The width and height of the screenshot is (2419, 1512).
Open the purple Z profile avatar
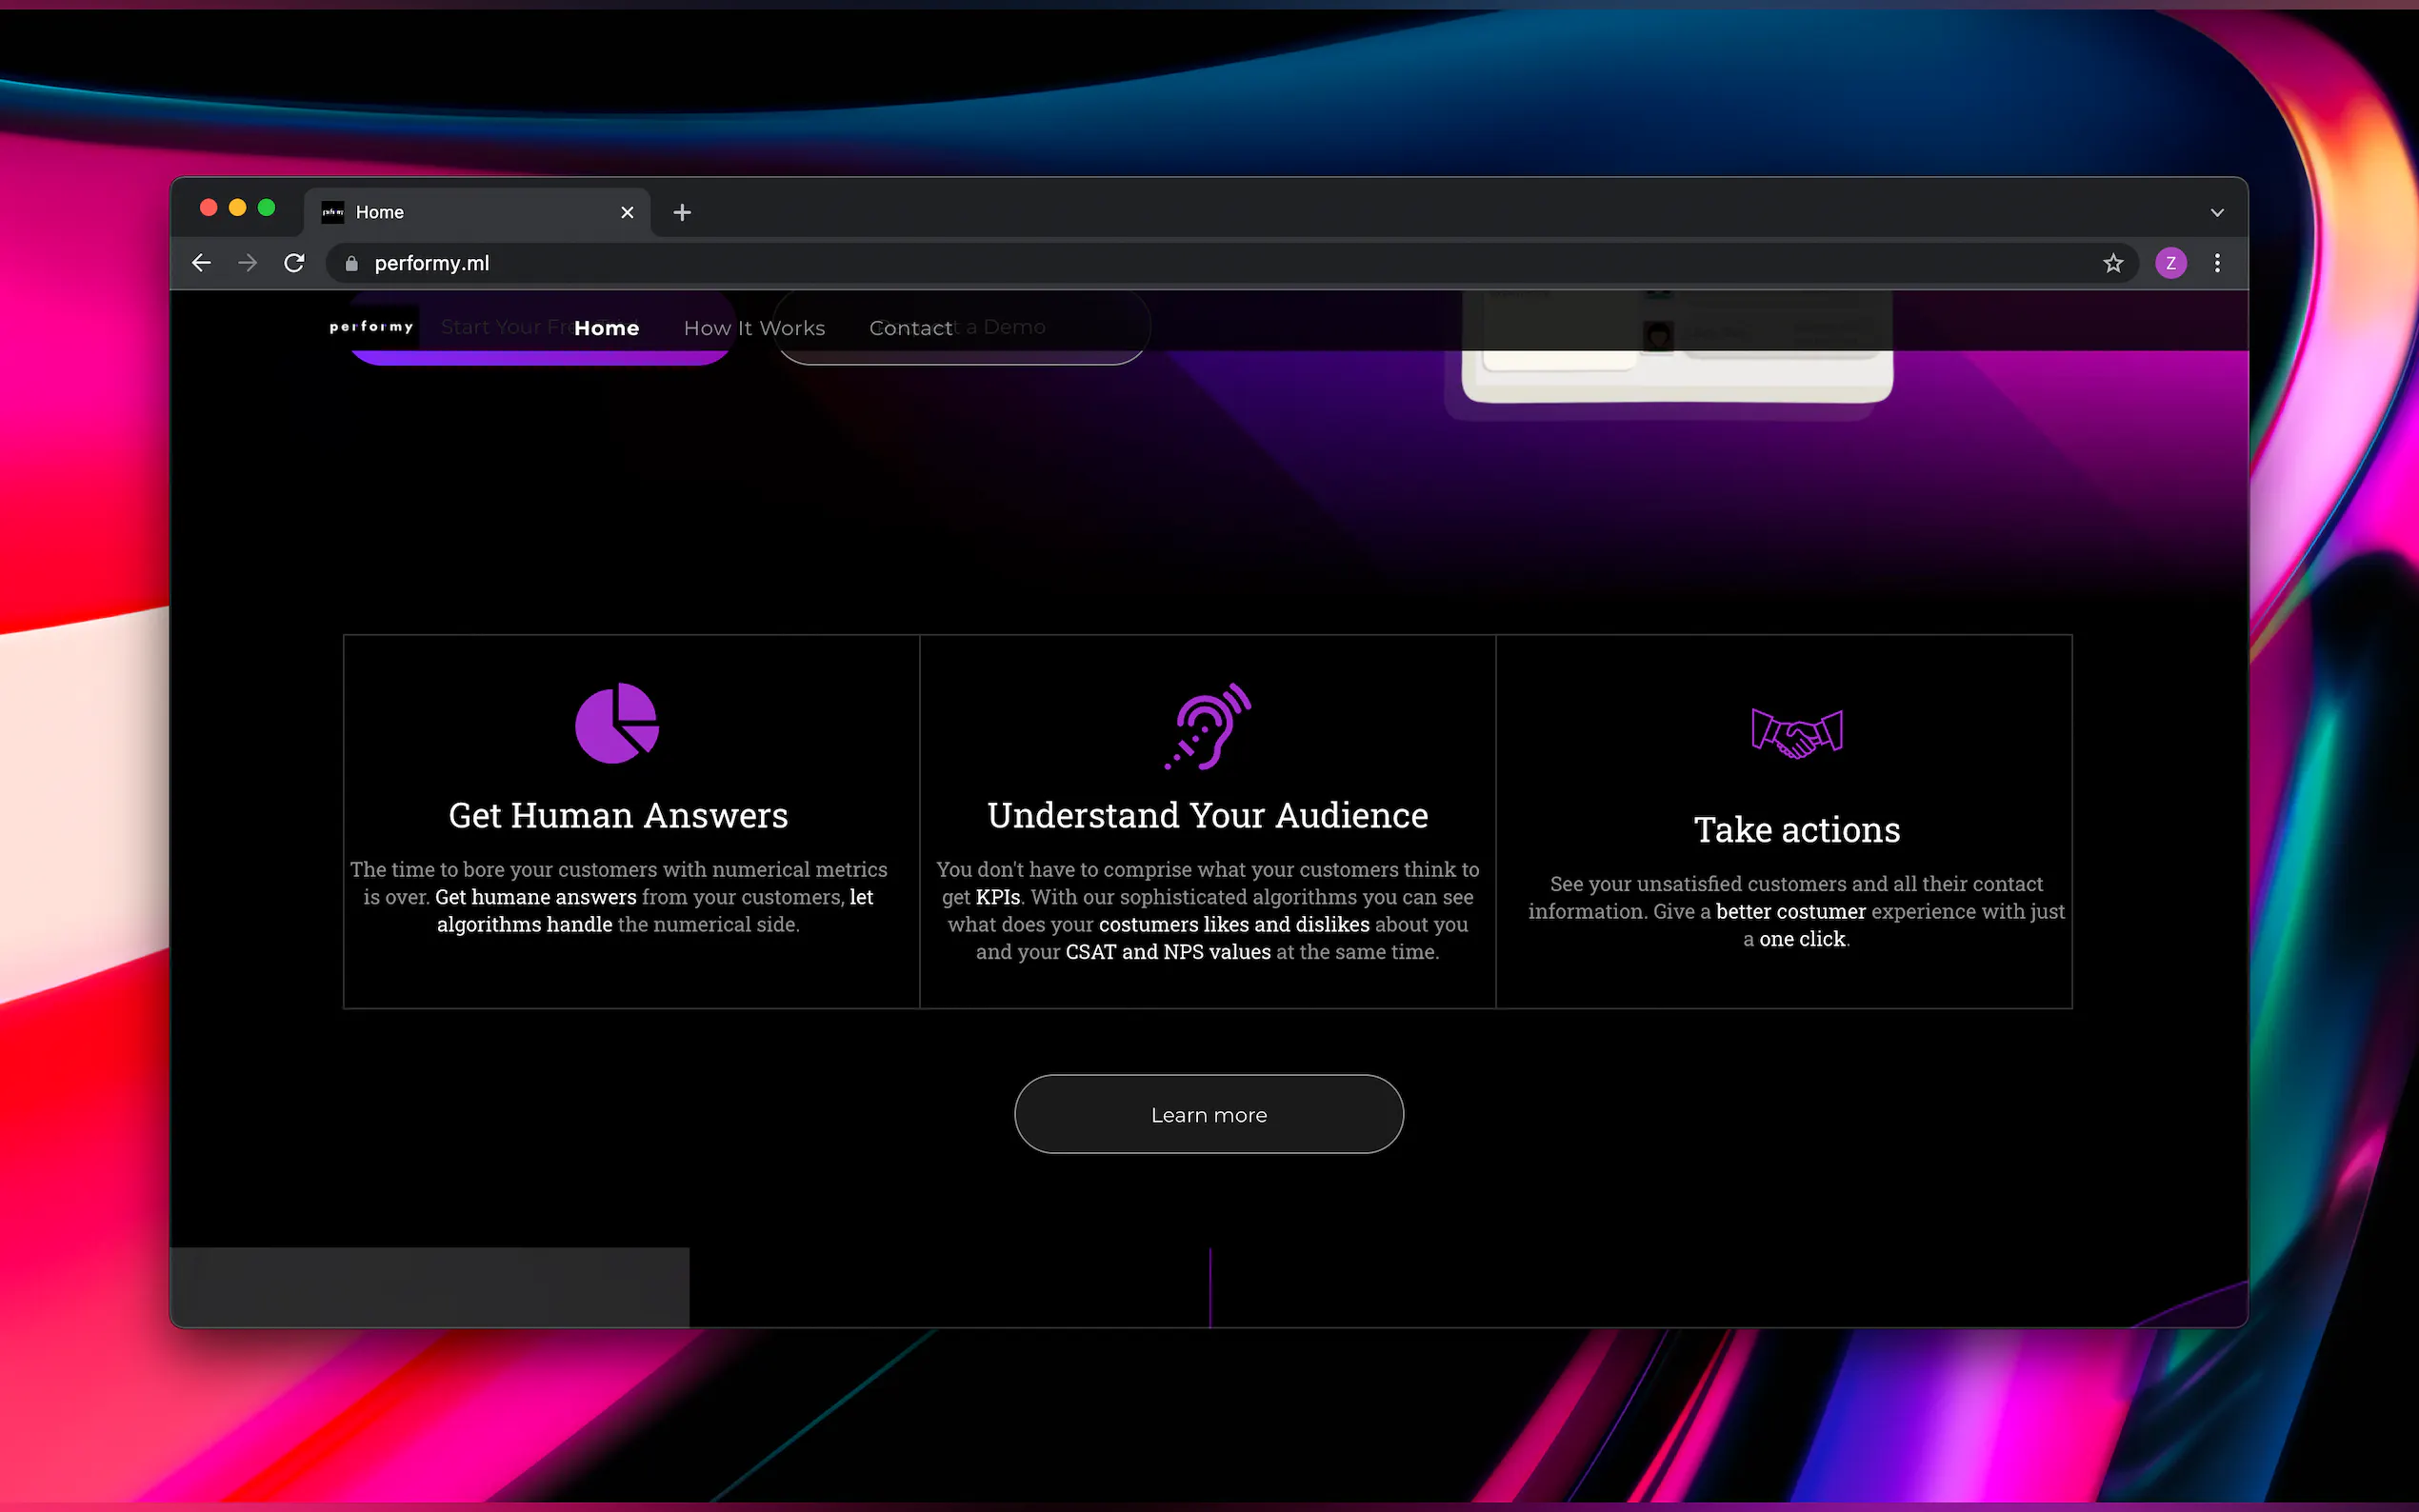tap(2170, 263)
